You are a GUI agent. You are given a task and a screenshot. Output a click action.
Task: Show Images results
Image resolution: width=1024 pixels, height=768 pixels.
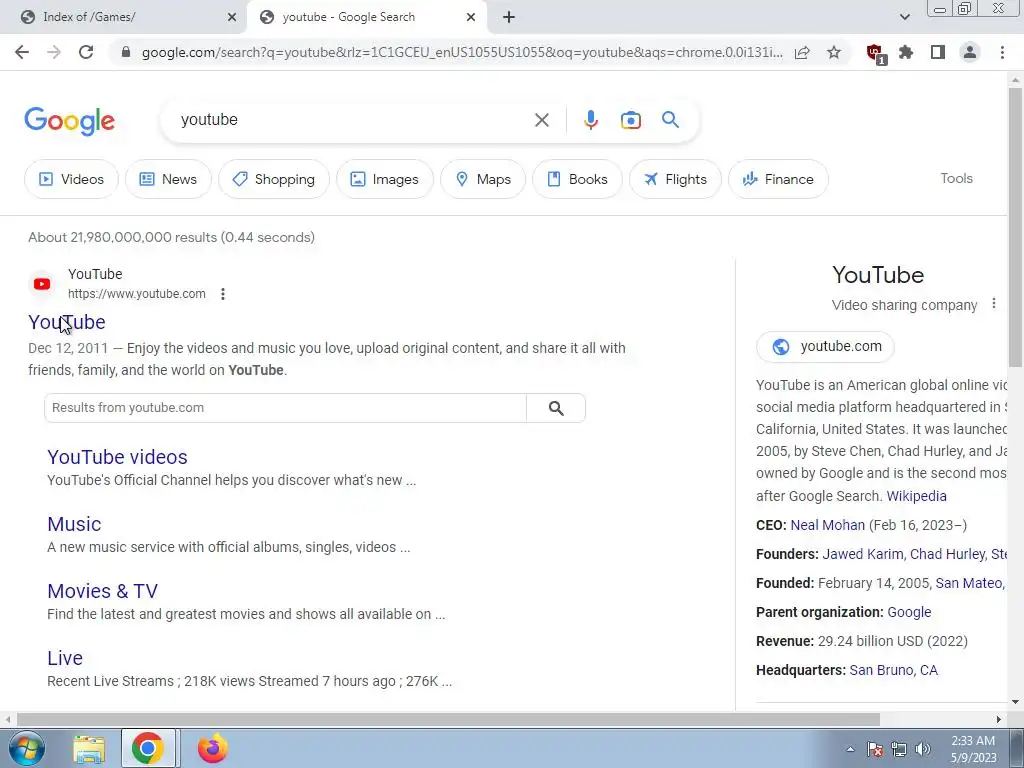tap(385, 179)
